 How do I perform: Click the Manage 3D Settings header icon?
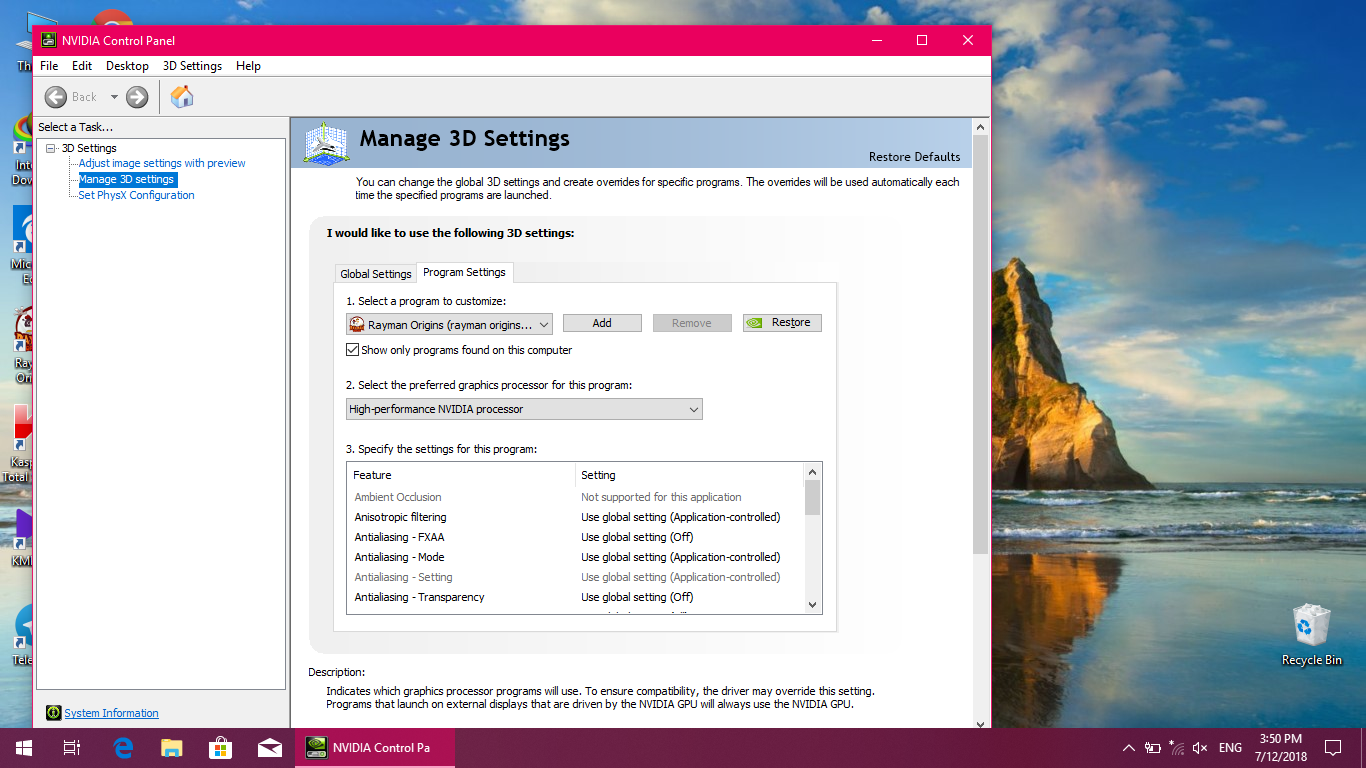point(327,143)
